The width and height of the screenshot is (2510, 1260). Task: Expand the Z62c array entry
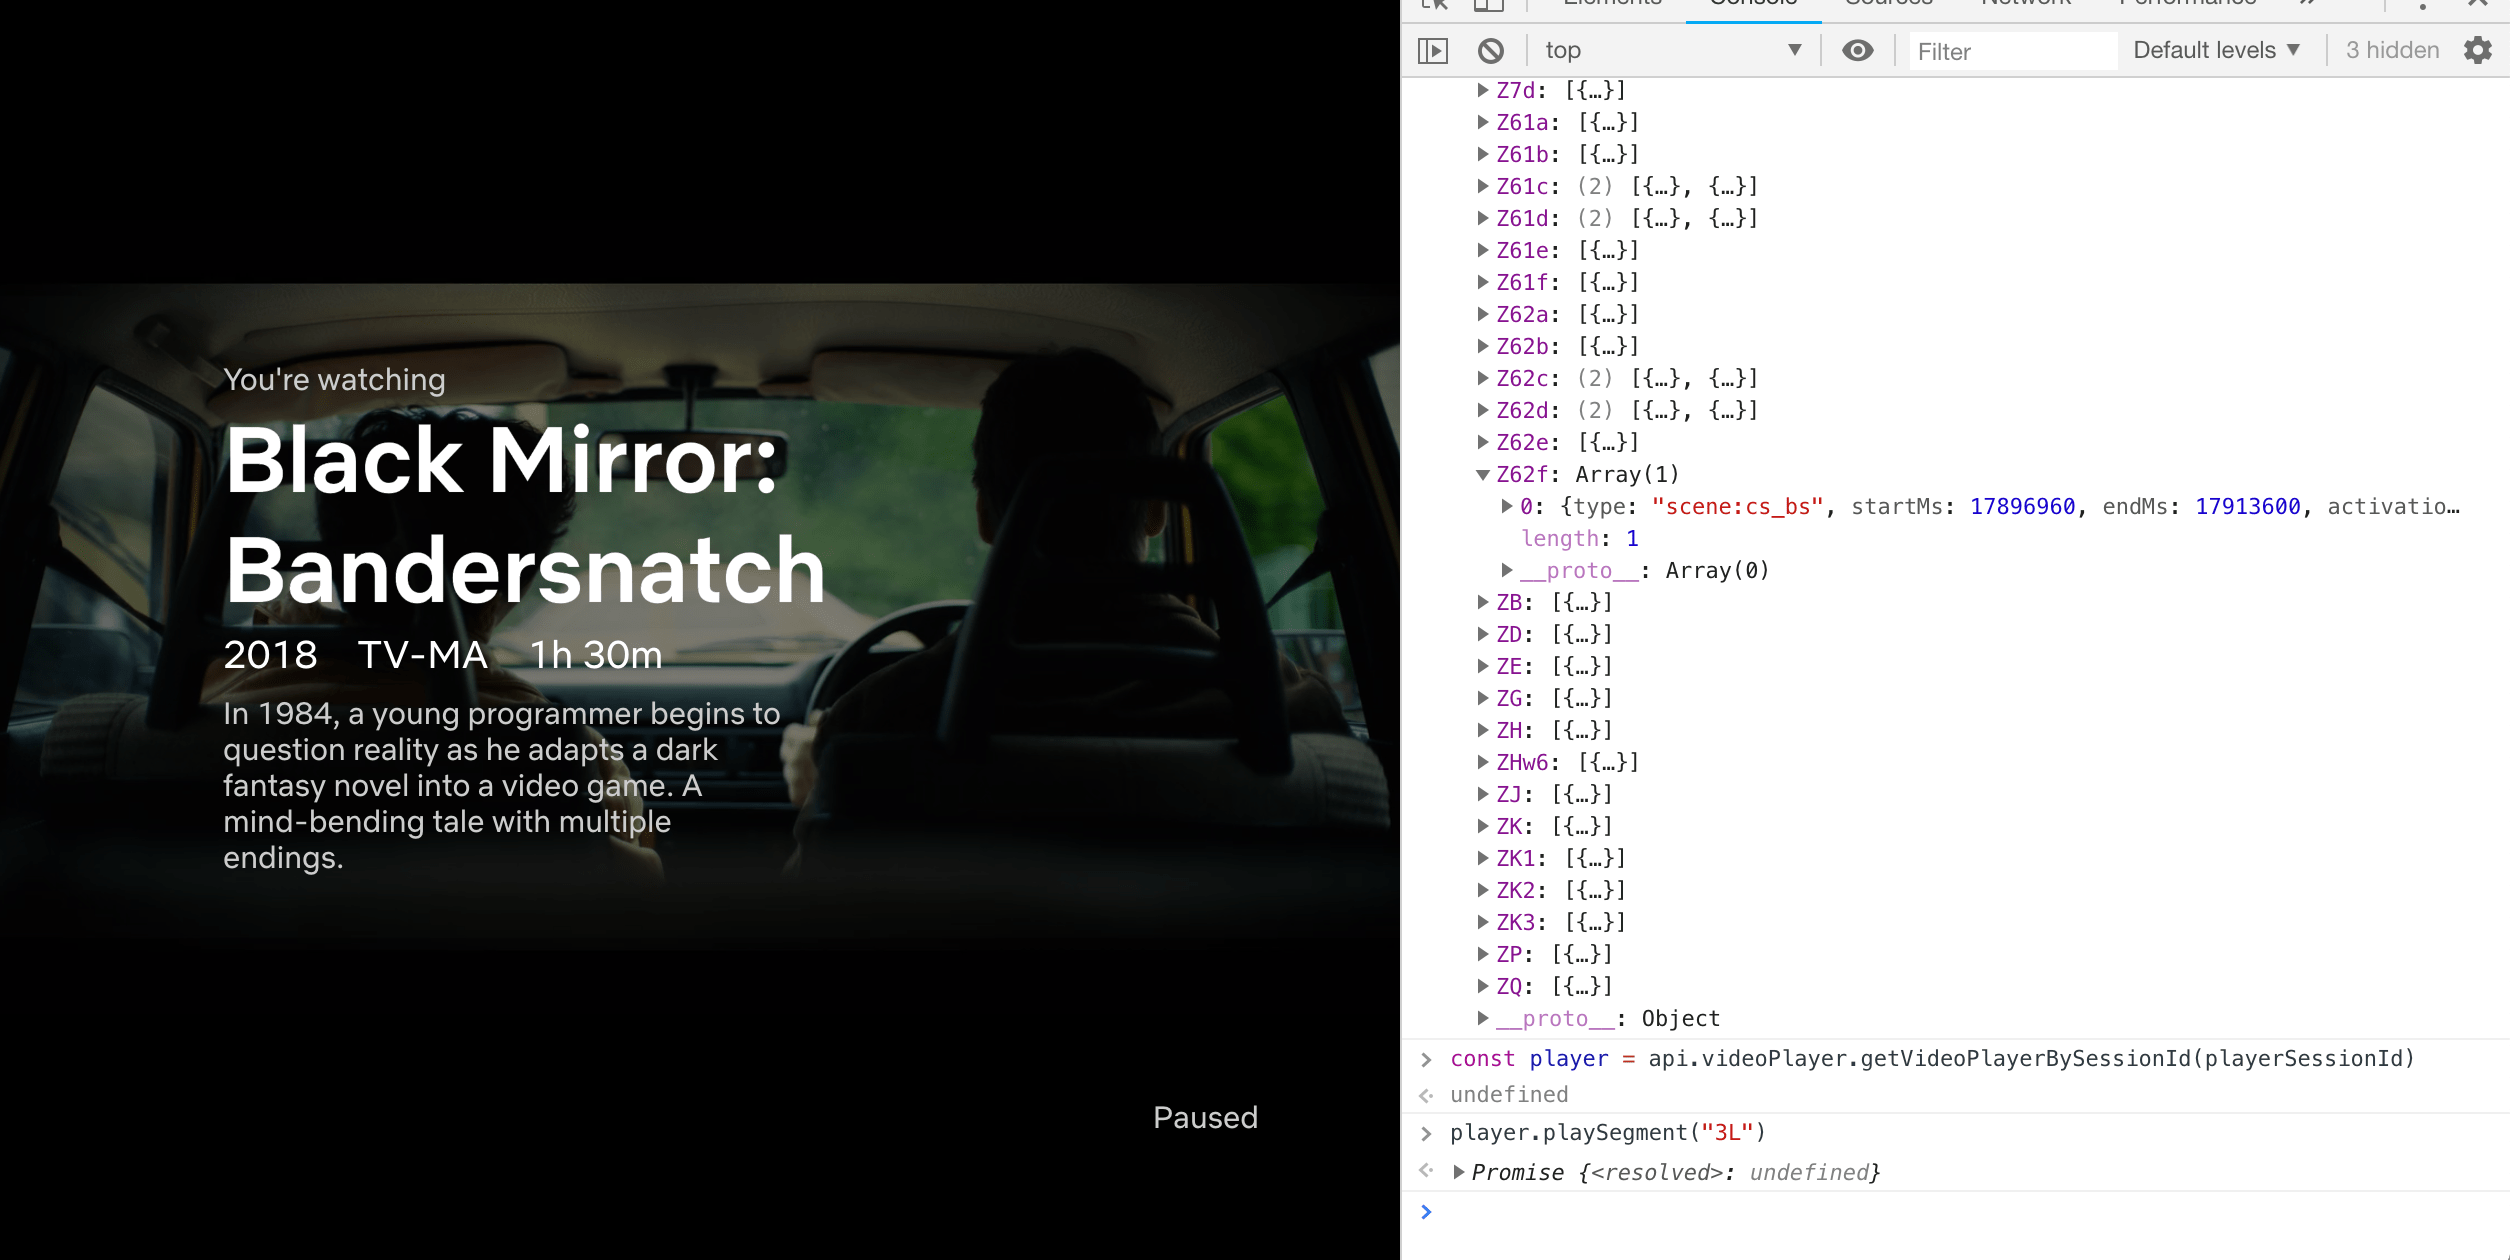[x=1483, y=378]
